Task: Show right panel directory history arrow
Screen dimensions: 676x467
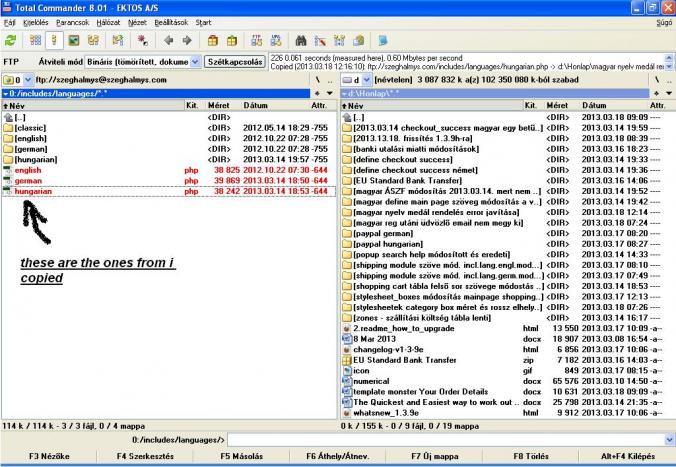Action: 669,93
